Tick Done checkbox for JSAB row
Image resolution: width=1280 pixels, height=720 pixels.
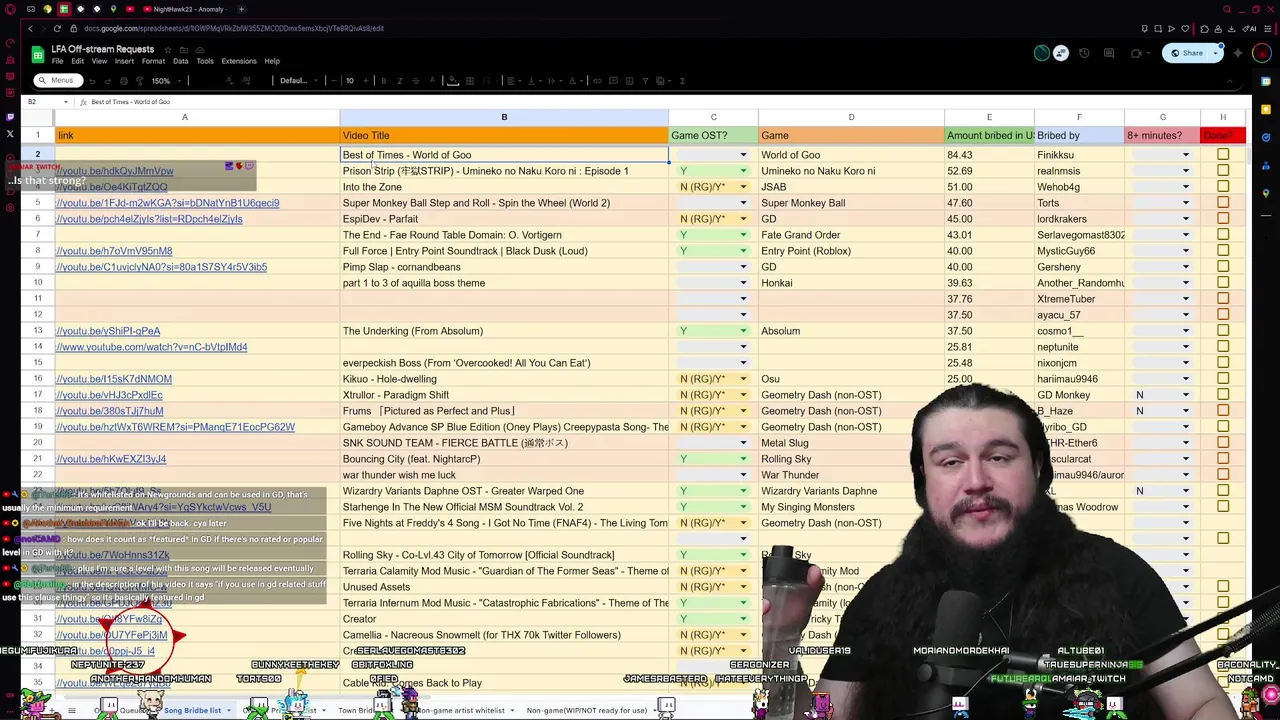(1223, 187)
